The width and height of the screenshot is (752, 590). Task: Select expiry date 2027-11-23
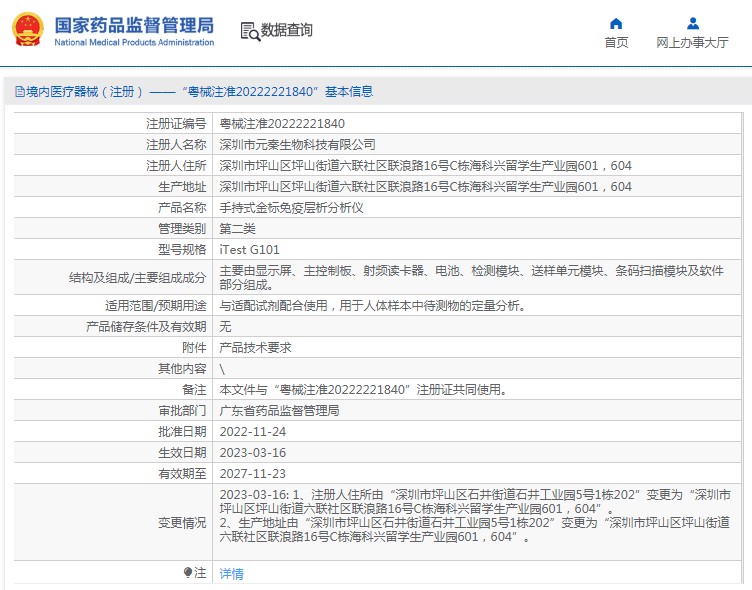(253, 474)
